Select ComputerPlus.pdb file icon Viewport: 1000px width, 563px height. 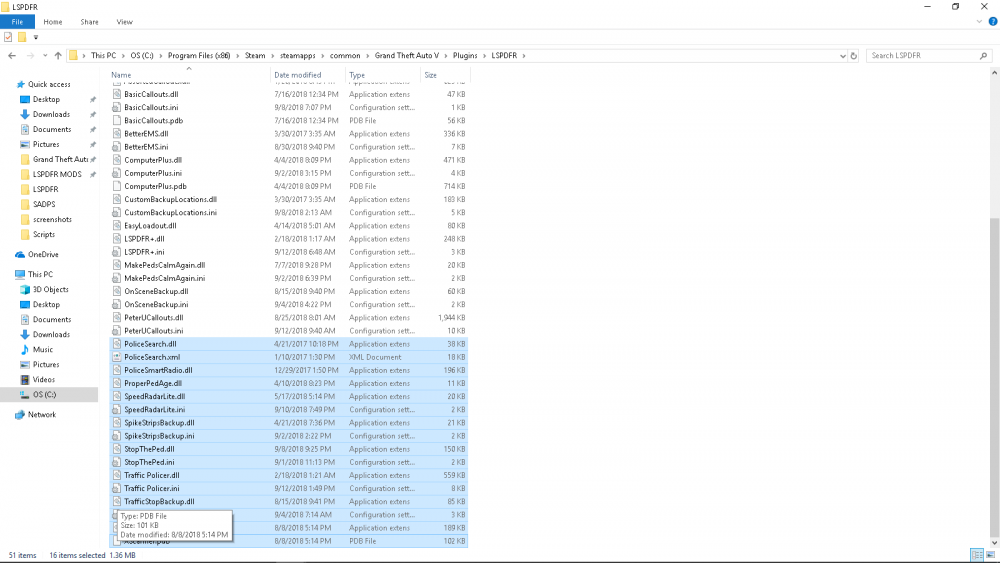pyautogui.click(x=117, y=186)
